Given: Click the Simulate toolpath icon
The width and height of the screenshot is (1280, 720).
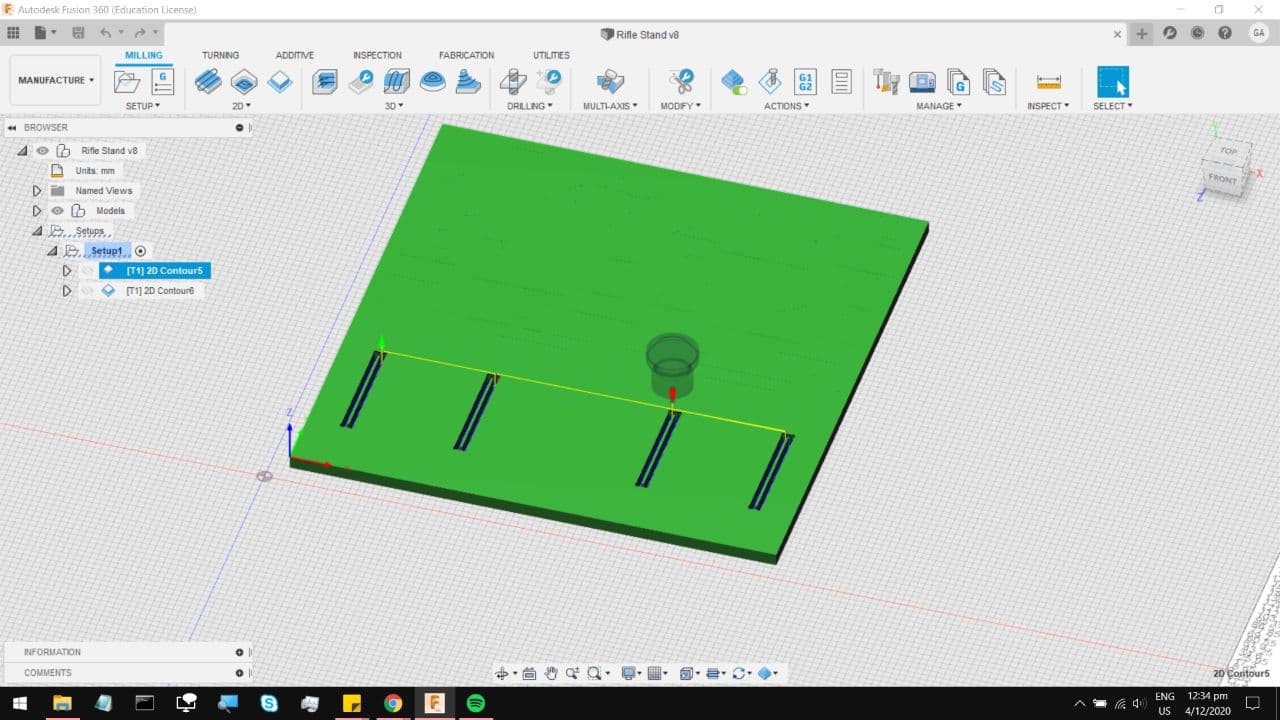Looking at the screenshot, I should (770, 81).
